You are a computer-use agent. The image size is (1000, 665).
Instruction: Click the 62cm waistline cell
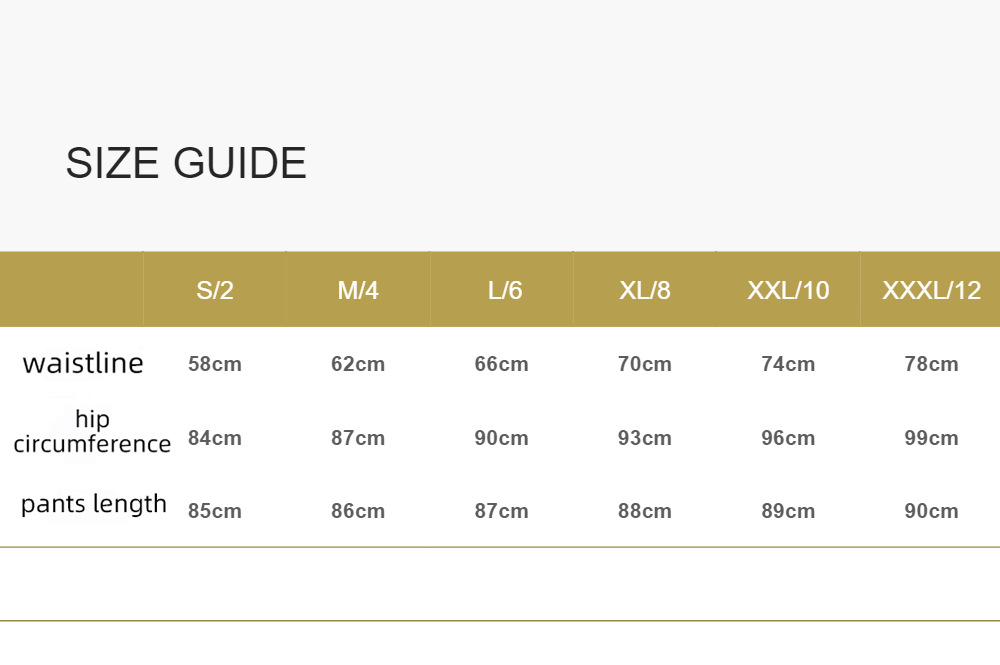358,364
